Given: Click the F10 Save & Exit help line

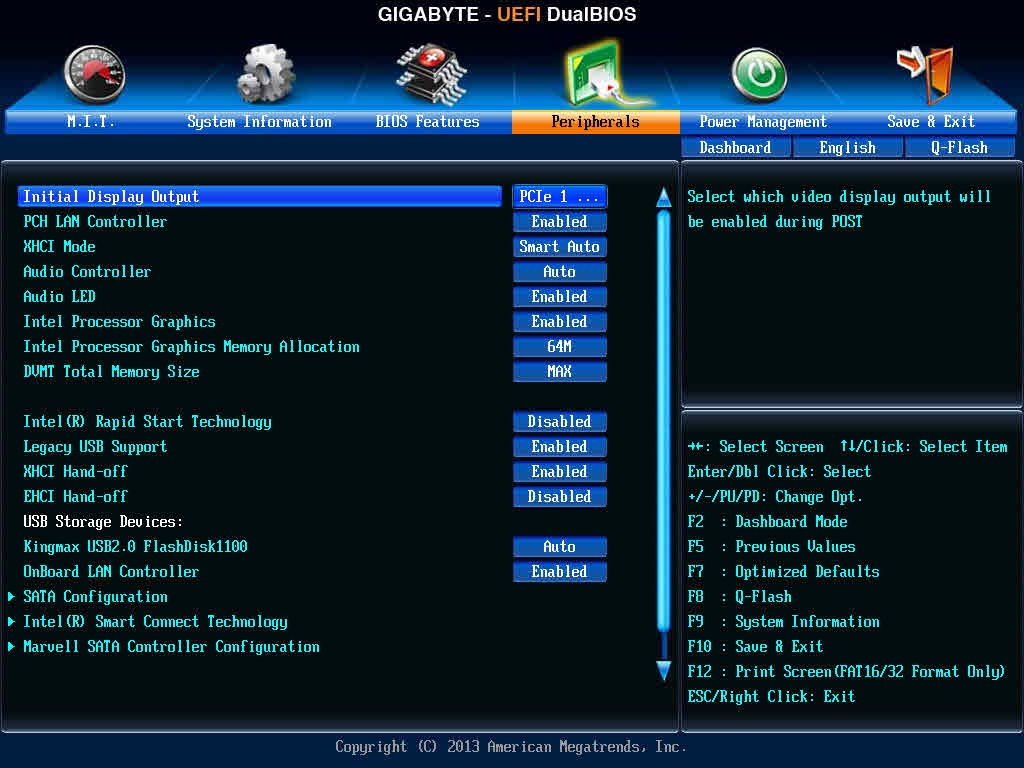Looking at the screenshot, I should [x=756, y=647].
